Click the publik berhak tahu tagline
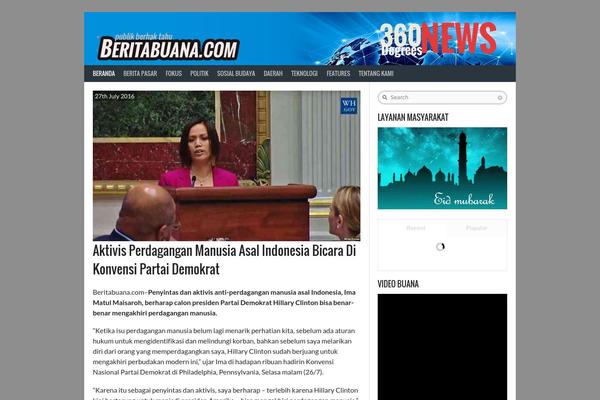600x400 pixels. pyautogui.click(x=143, y=37)
